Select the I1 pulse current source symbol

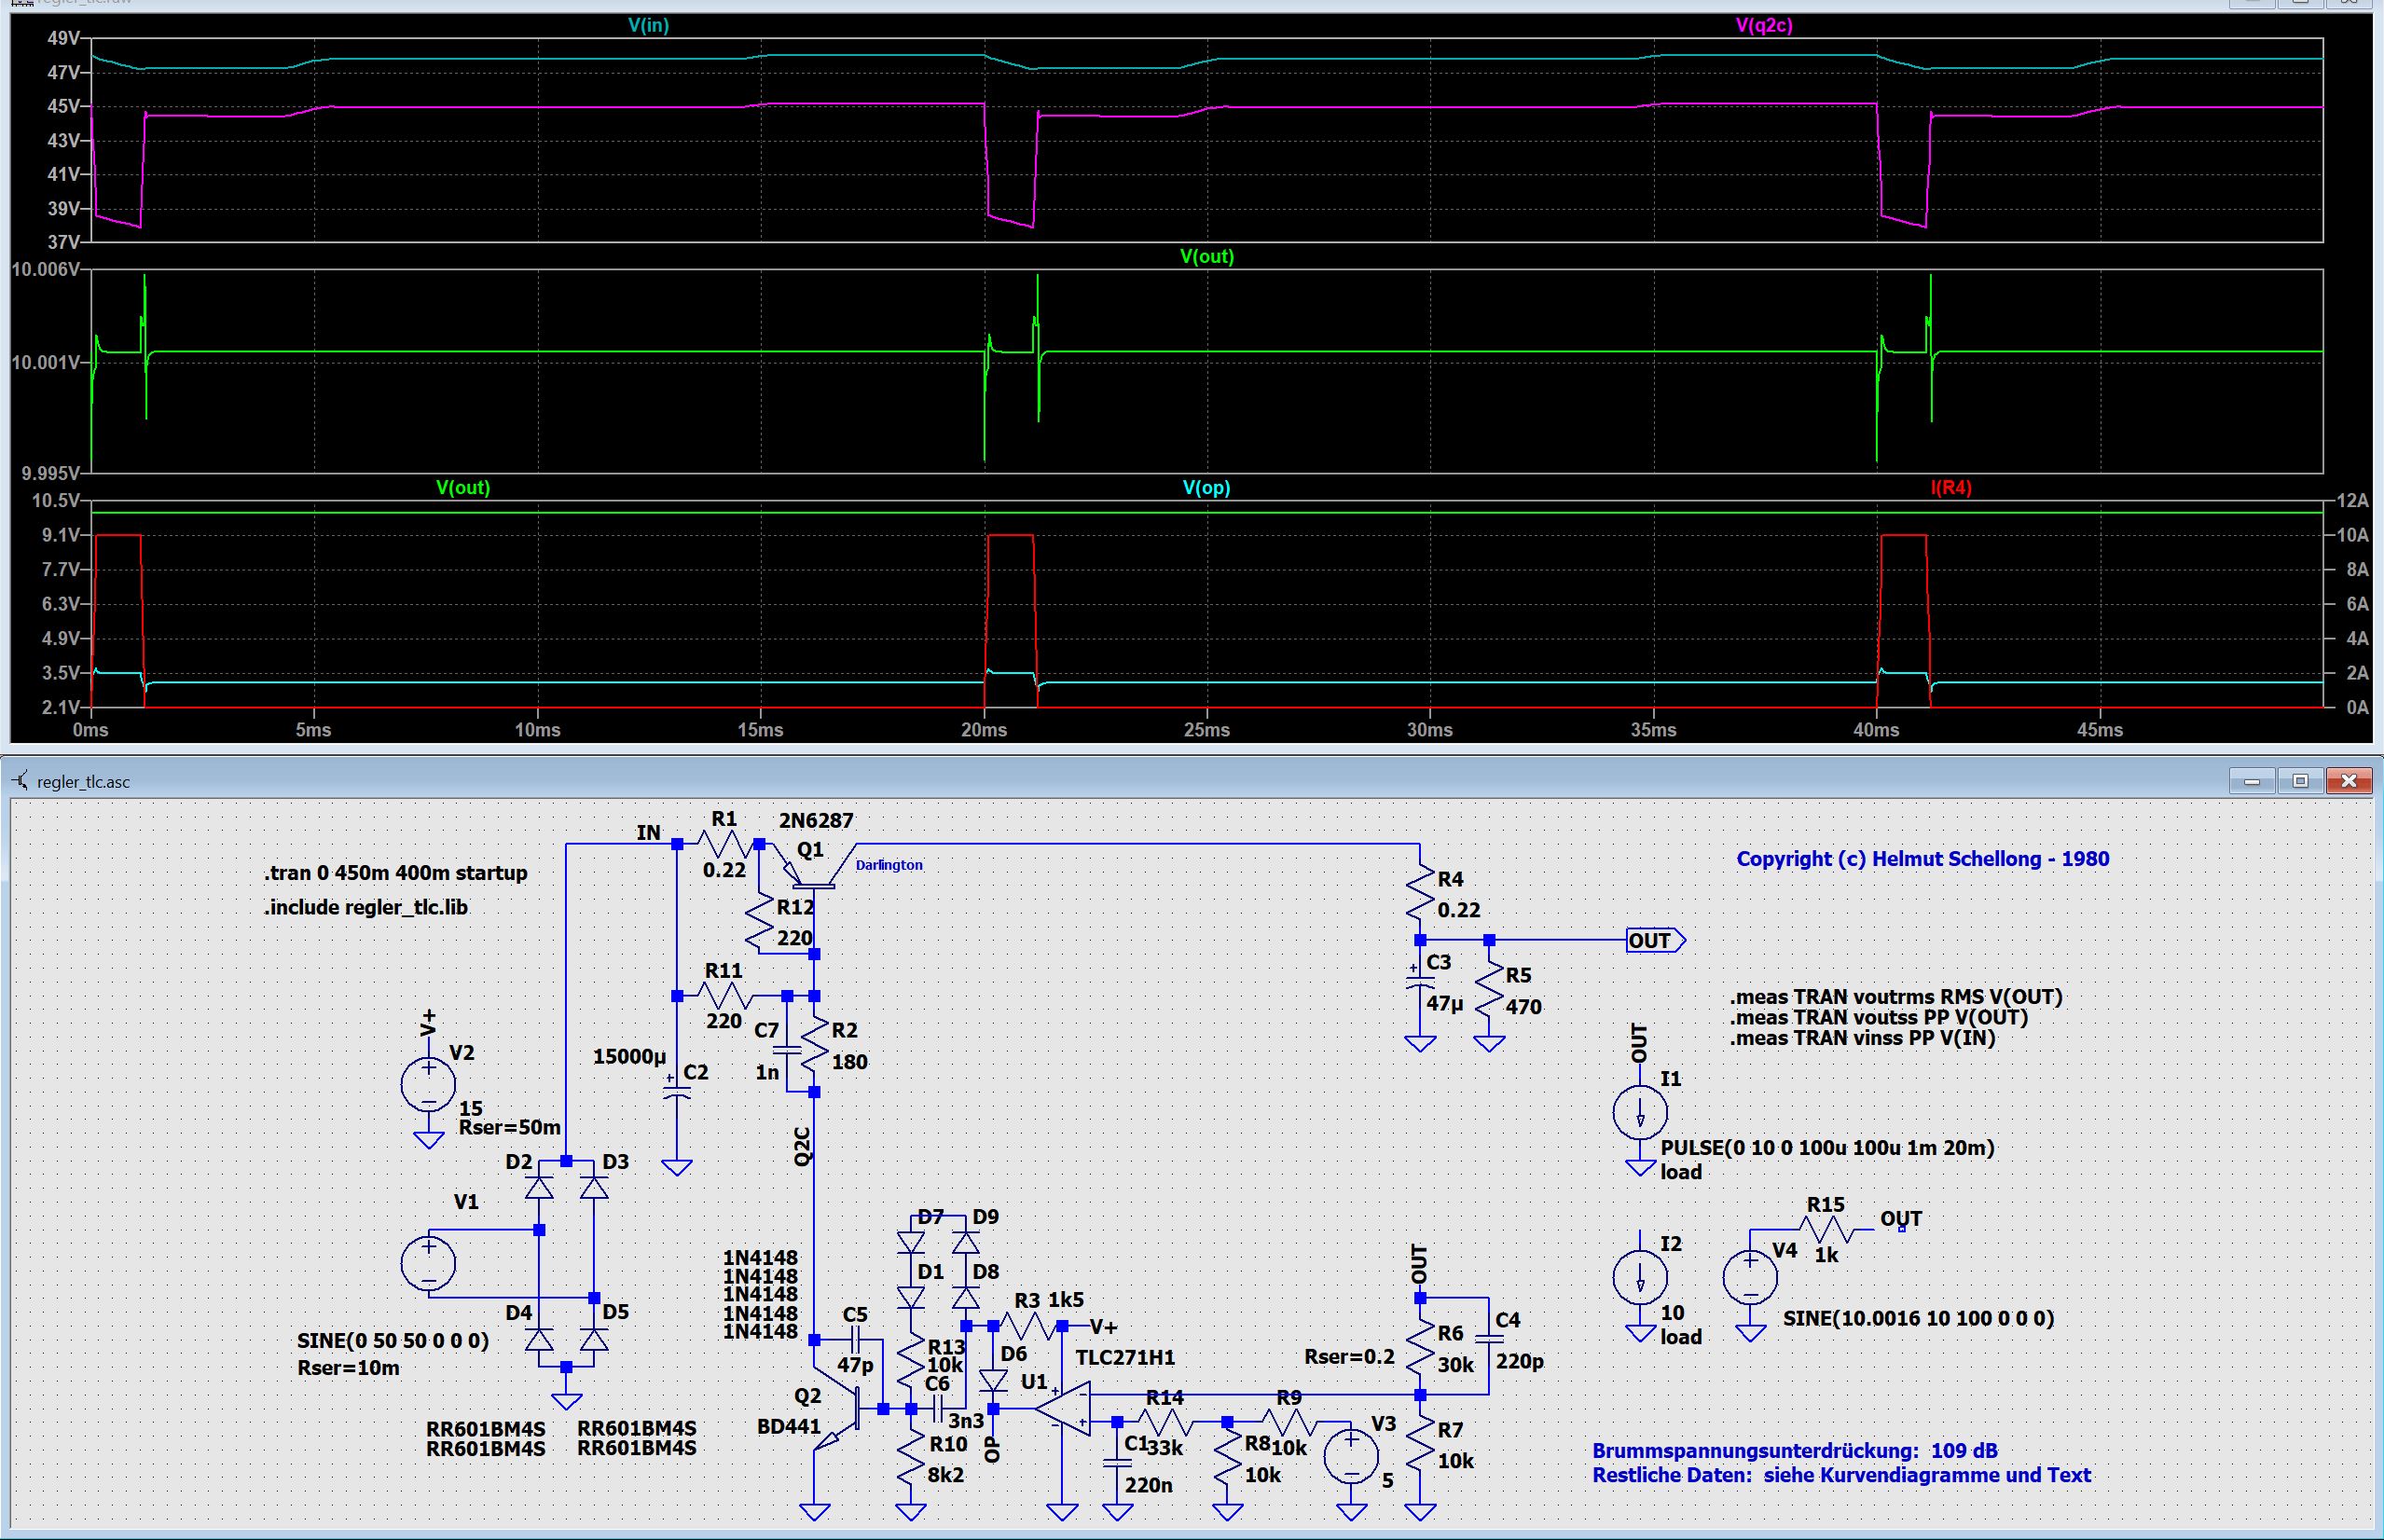point(1640,1112)
